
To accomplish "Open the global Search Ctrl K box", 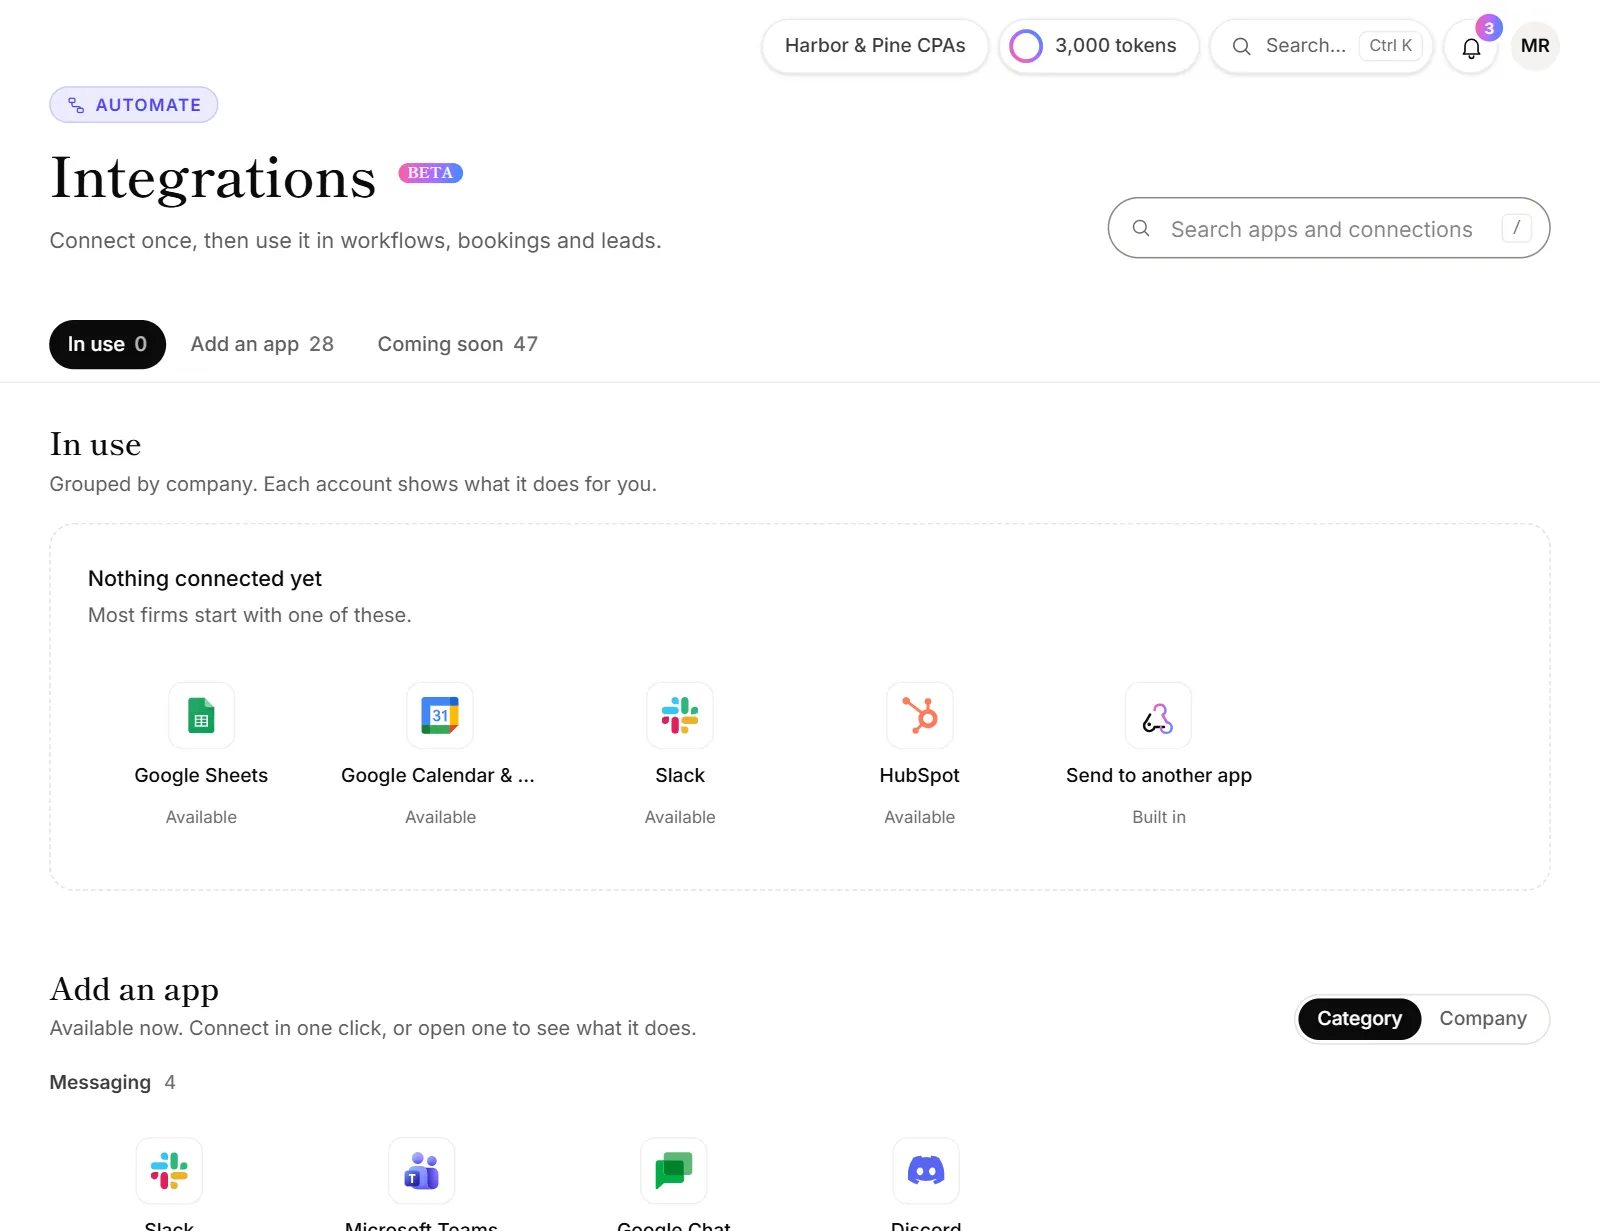I will tap(1321, 46).
